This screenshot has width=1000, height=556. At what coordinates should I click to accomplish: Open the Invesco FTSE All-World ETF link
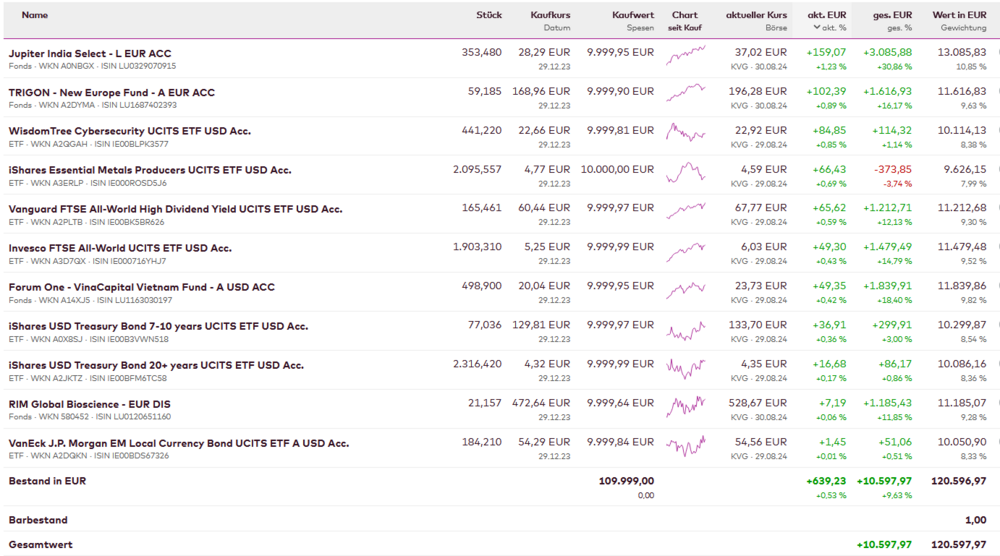point(120,248)
